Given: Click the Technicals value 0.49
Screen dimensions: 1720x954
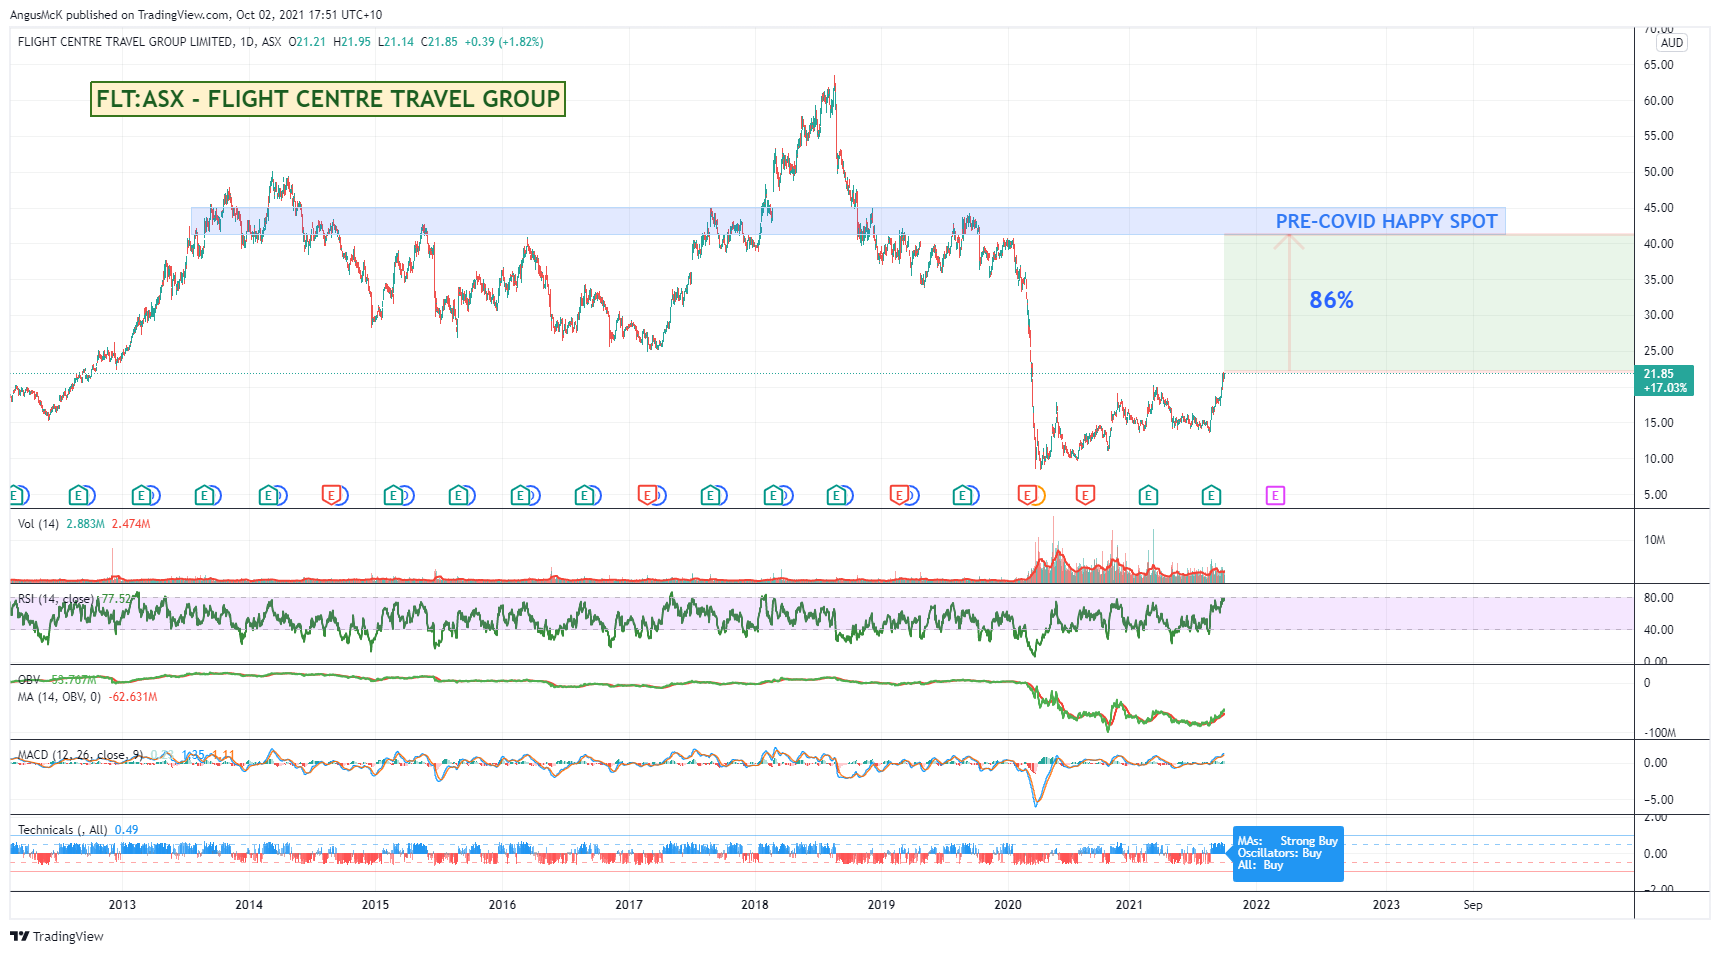Looking at the screenshot, I should click(x=126, y=830).
